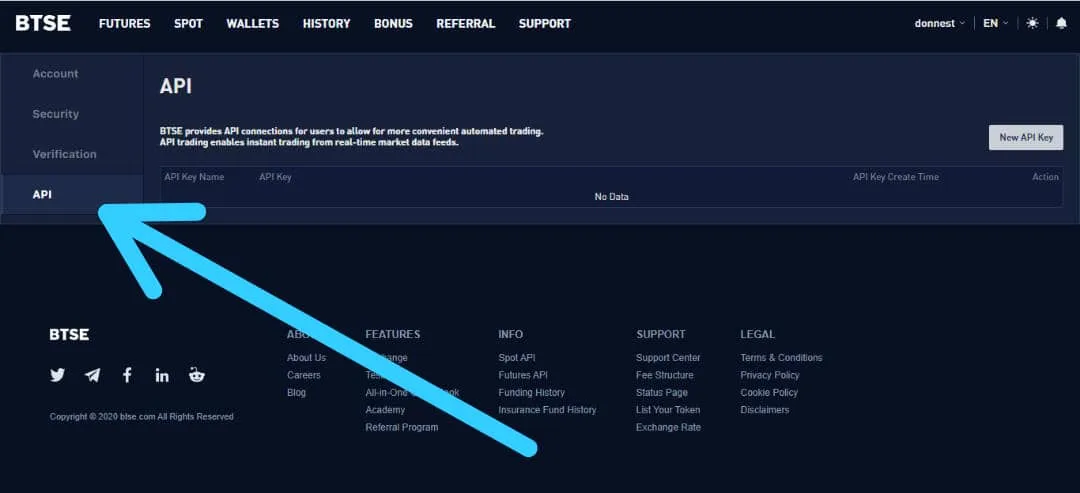1080x493 pixels.
Task: Open the Insurance Fund History link
Action: (547, 410)
